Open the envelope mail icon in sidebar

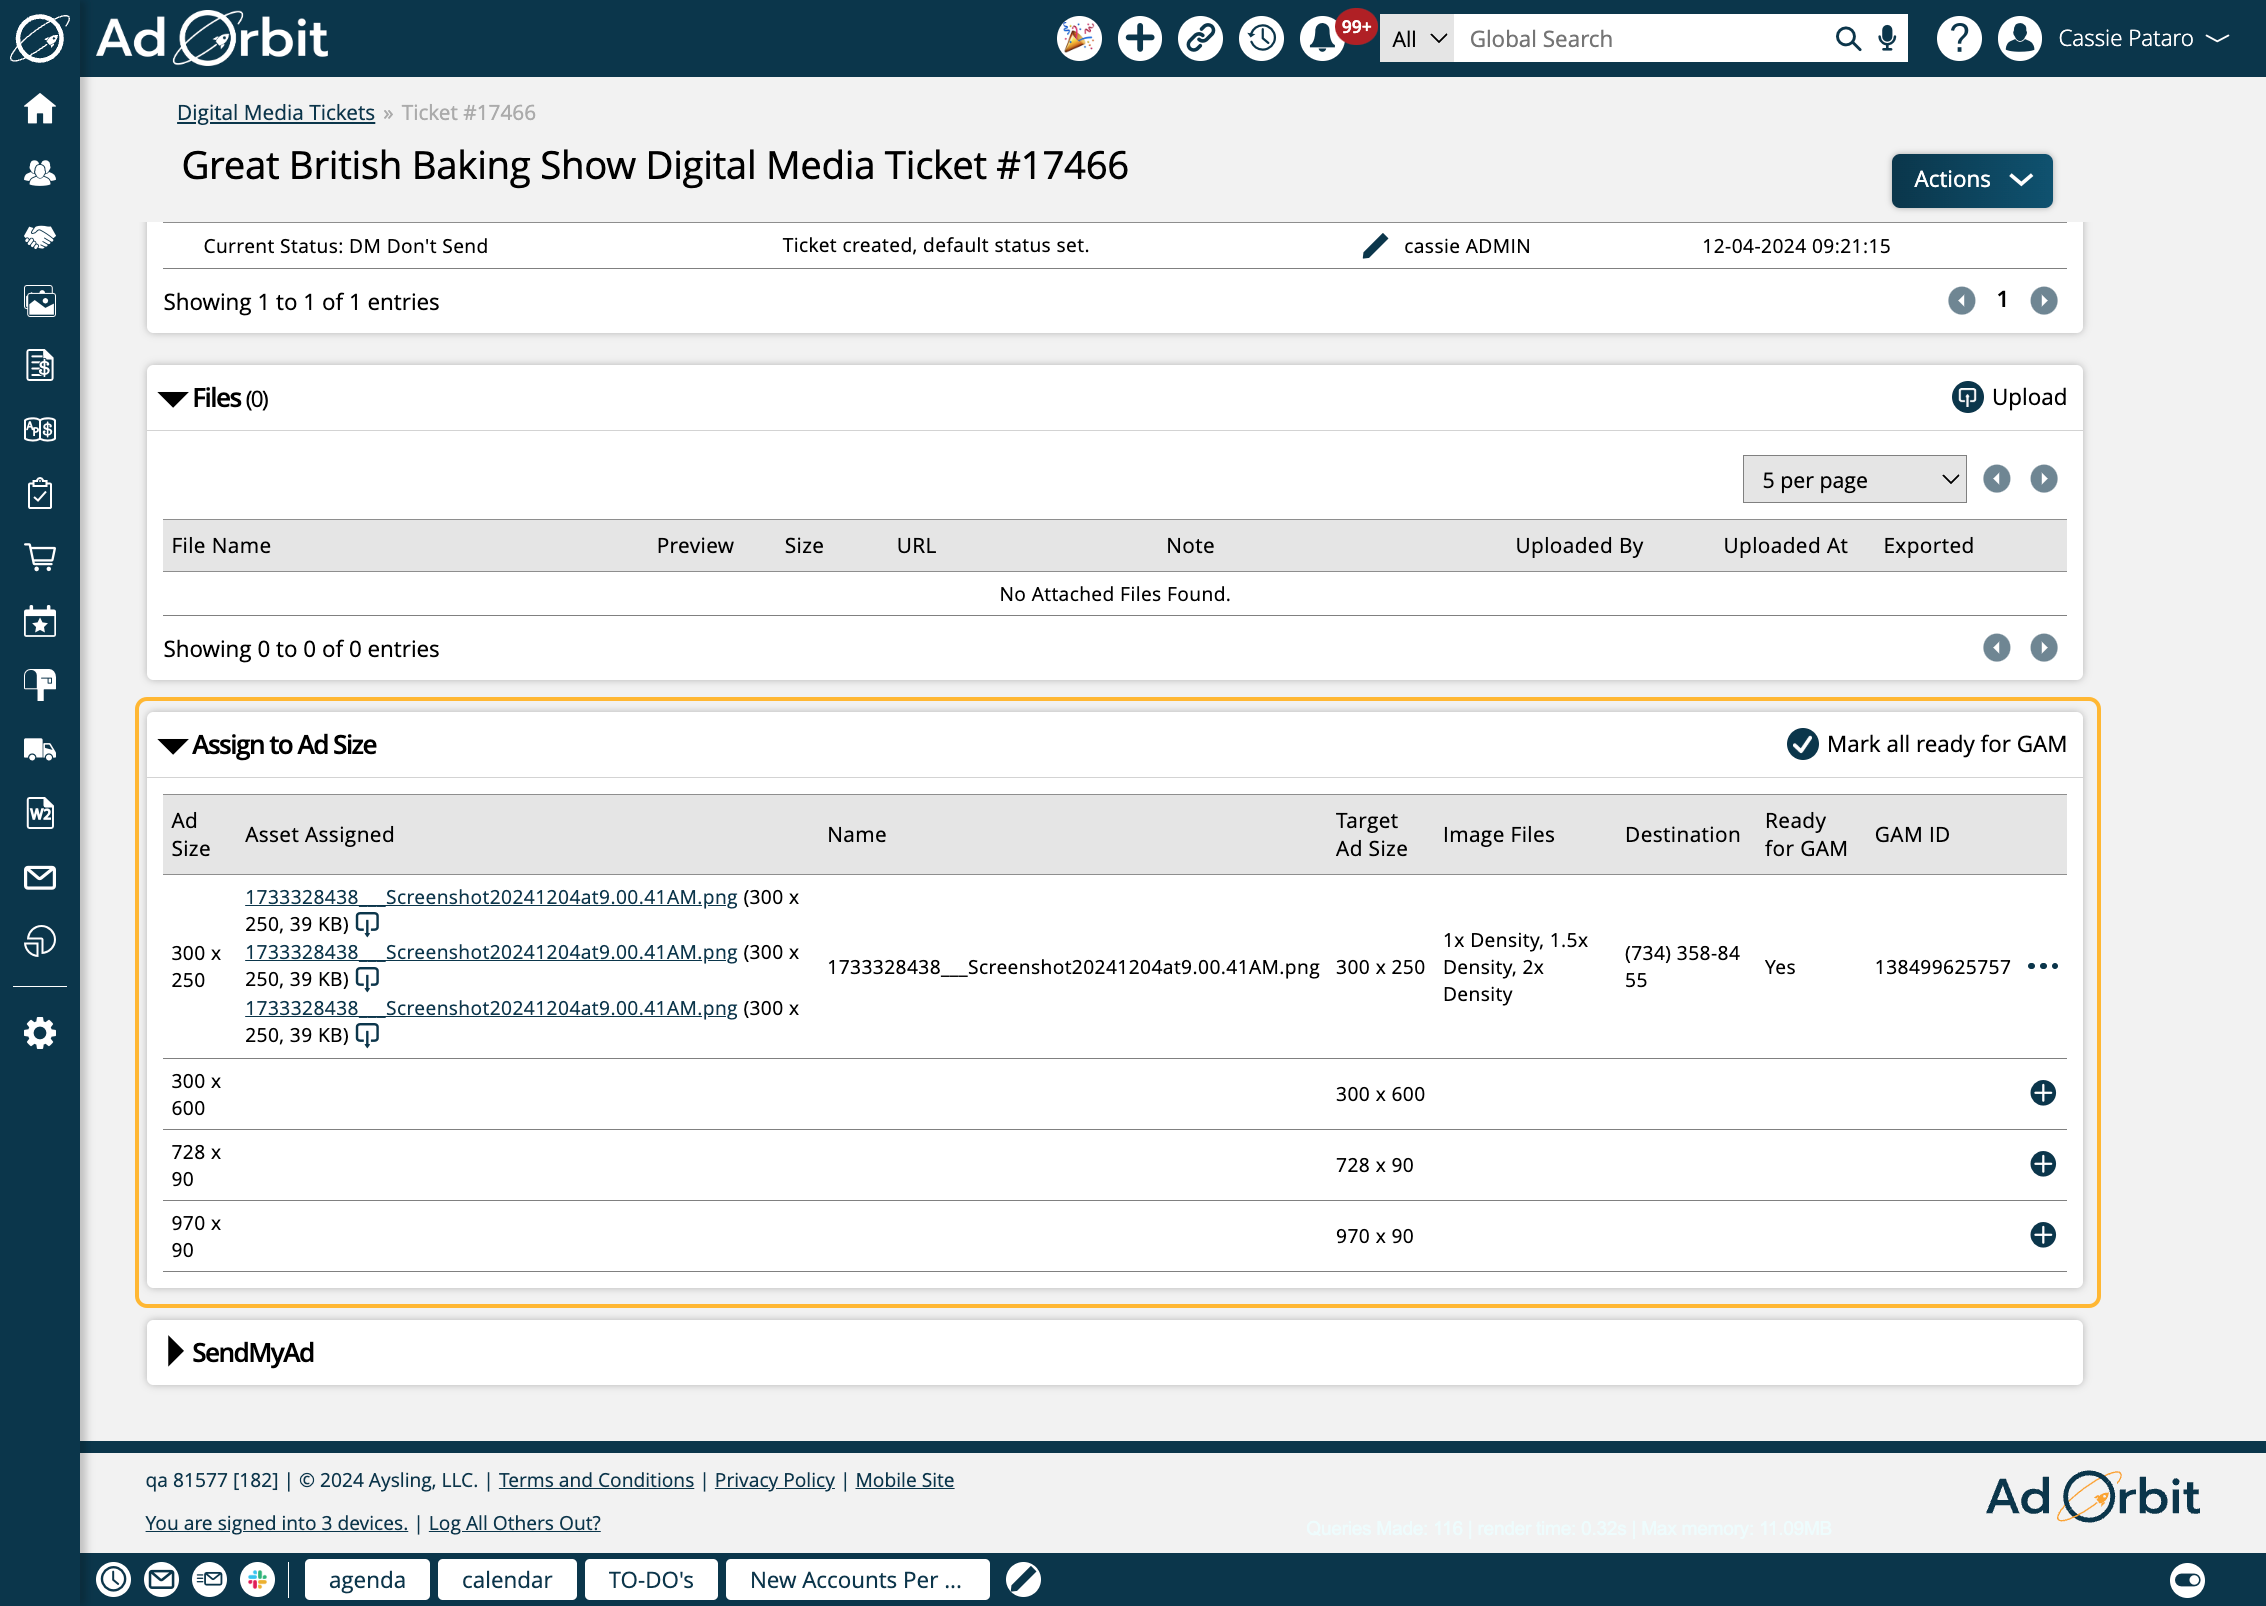40,877
